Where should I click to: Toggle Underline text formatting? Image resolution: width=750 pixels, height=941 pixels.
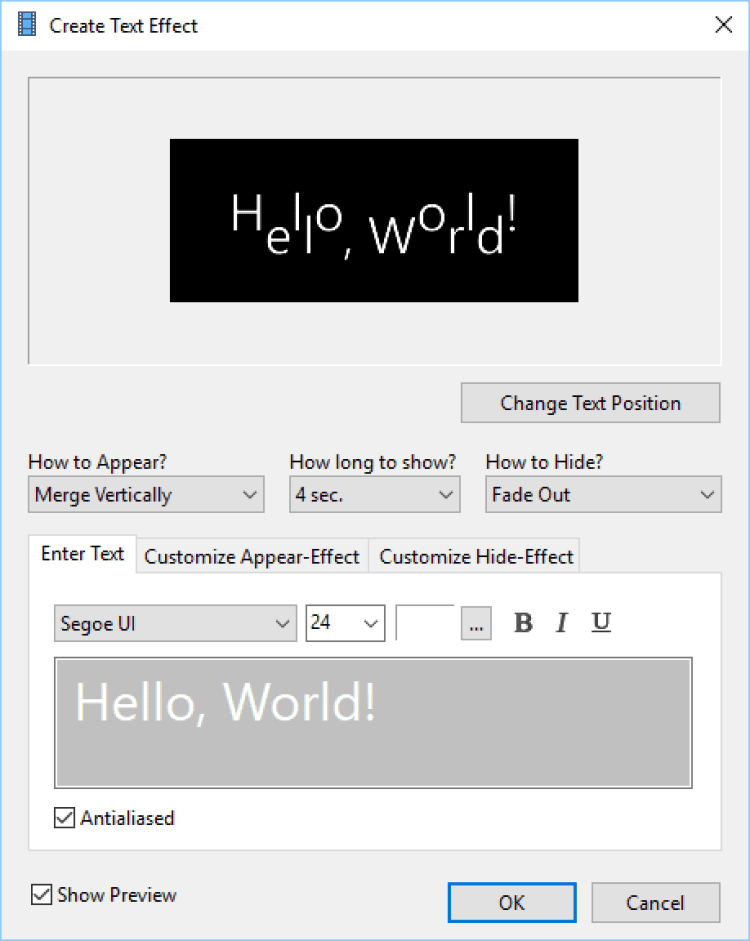(601, 623)
